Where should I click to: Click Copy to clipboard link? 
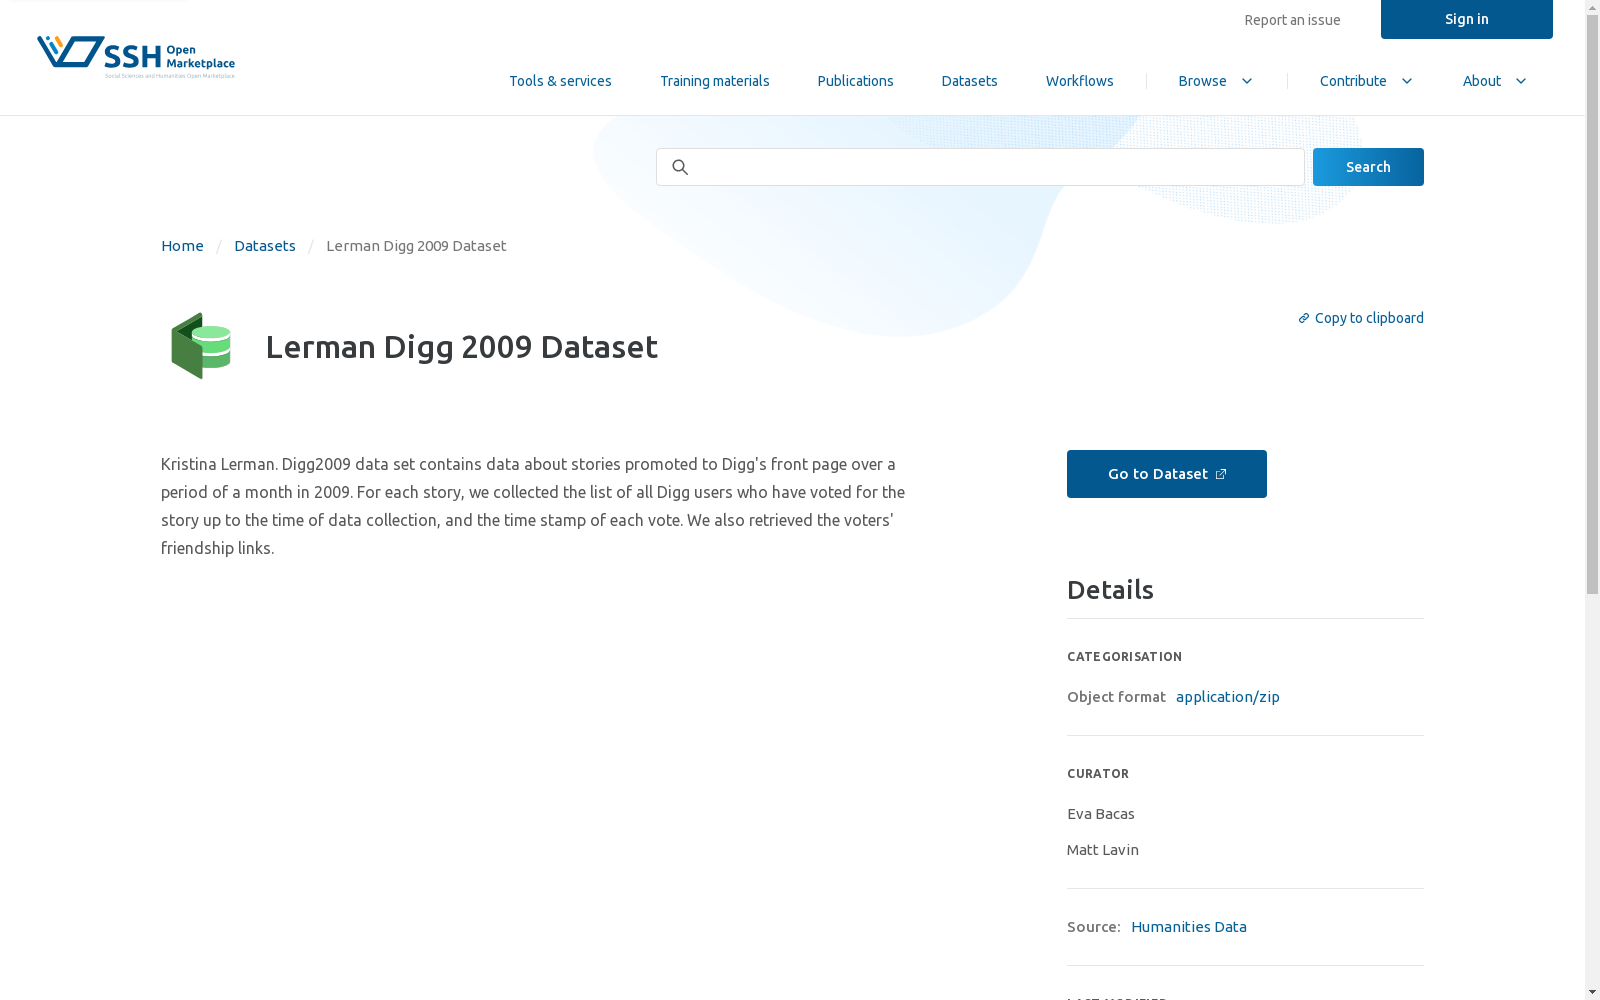(1361, 318)
